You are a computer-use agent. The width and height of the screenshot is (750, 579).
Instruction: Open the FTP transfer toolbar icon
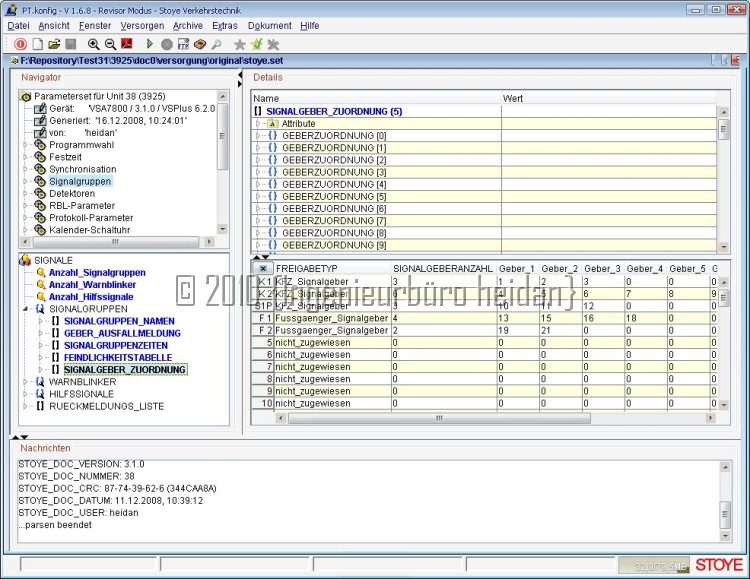tap(183, 44)
